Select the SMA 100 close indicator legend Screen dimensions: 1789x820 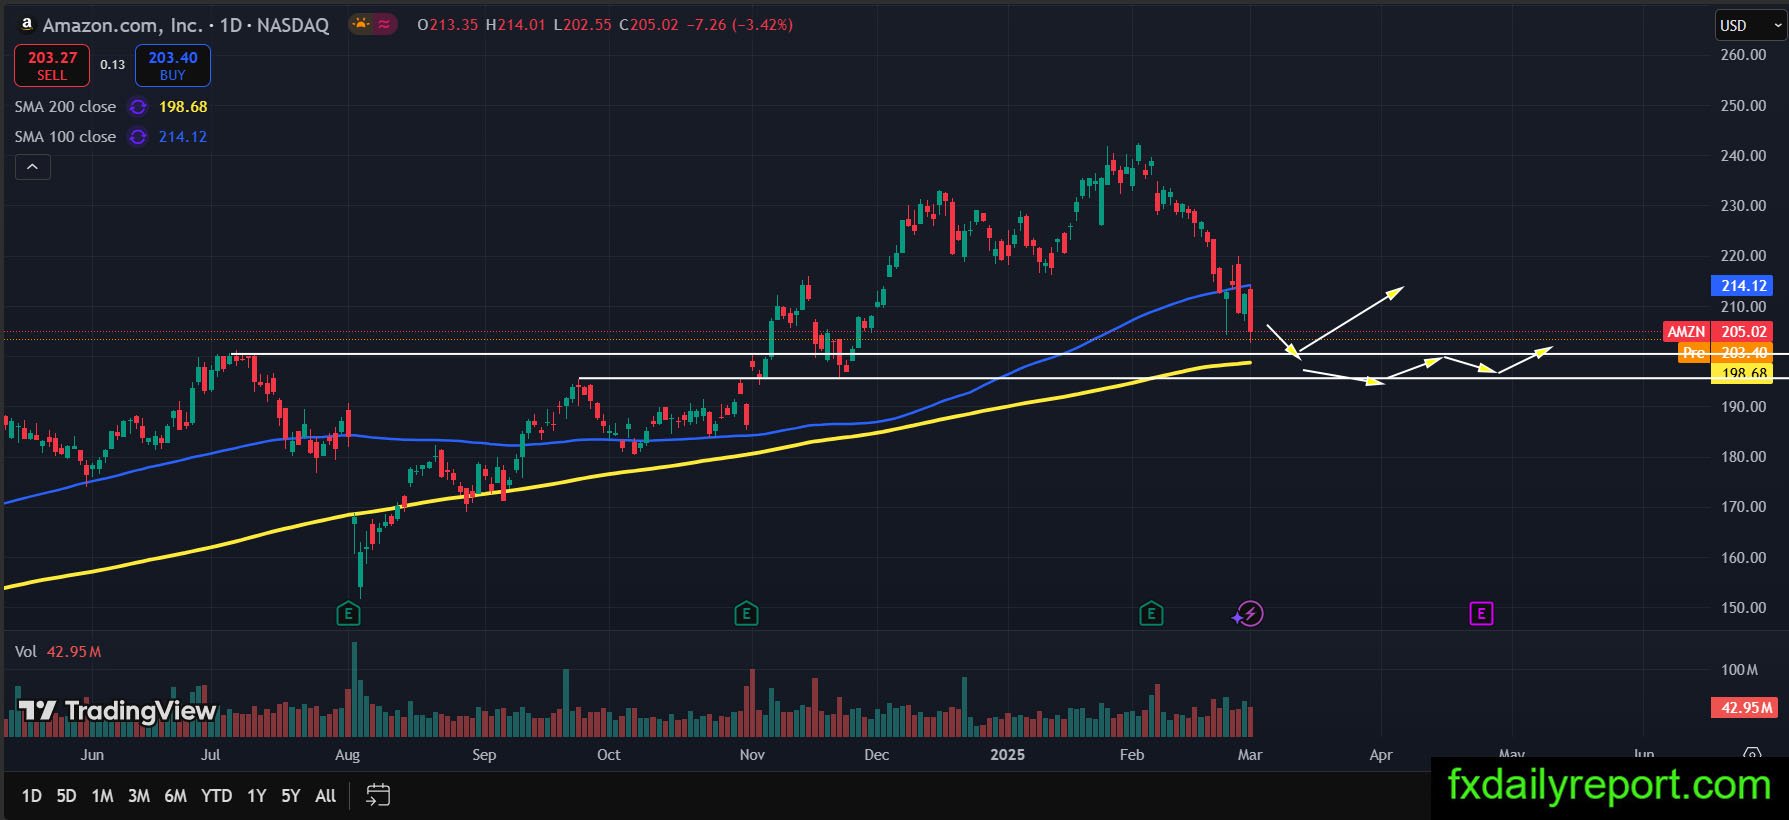[x=65, y=137]
